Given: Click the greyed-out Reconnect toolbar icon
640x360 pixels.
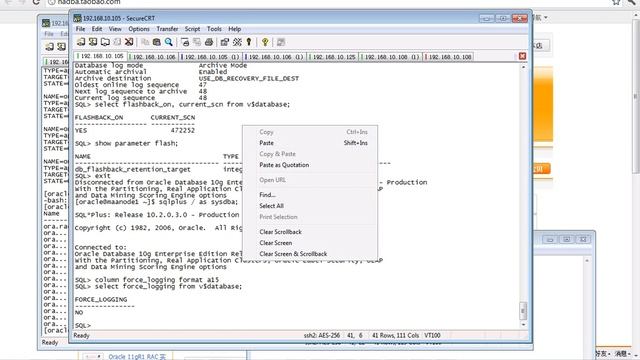Looking at the screenshot, I should click(117, 42).
